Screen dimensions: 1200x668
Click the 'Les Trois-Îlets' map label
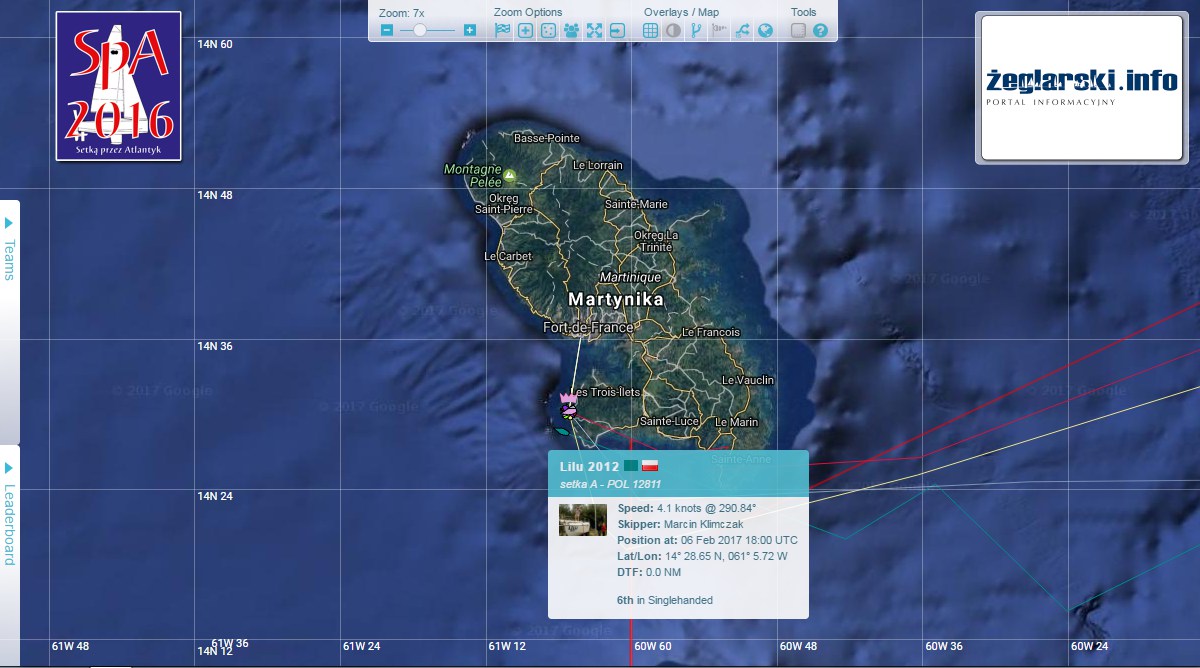(605, 392)
